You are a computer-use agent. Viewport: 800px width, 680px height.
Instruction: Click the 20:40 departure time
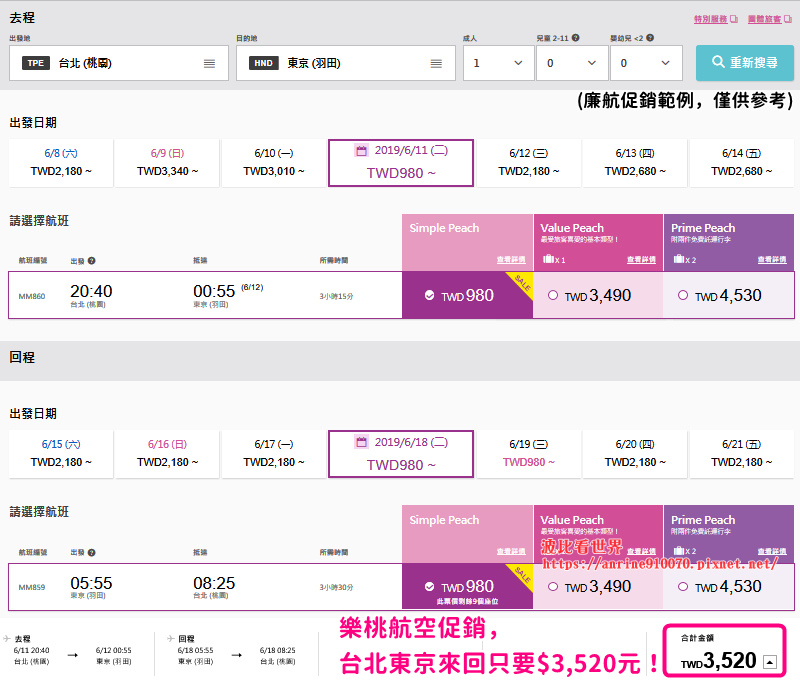[x=91, y=291]
